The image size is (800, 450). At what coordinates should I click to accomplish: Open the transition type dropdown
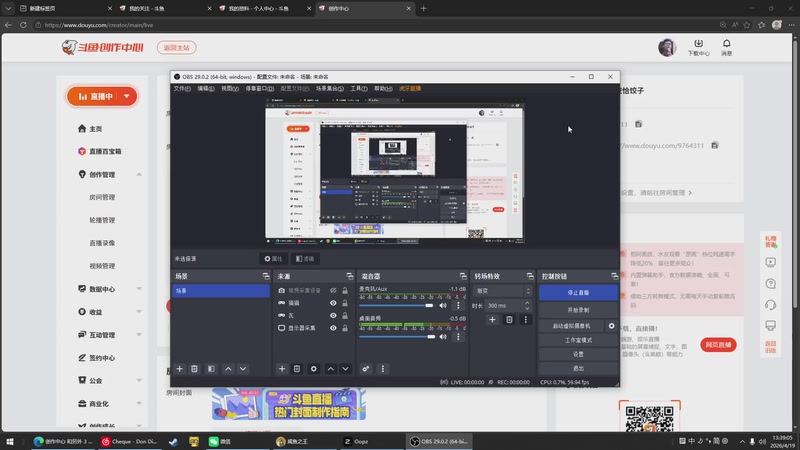tap(503, 291)
